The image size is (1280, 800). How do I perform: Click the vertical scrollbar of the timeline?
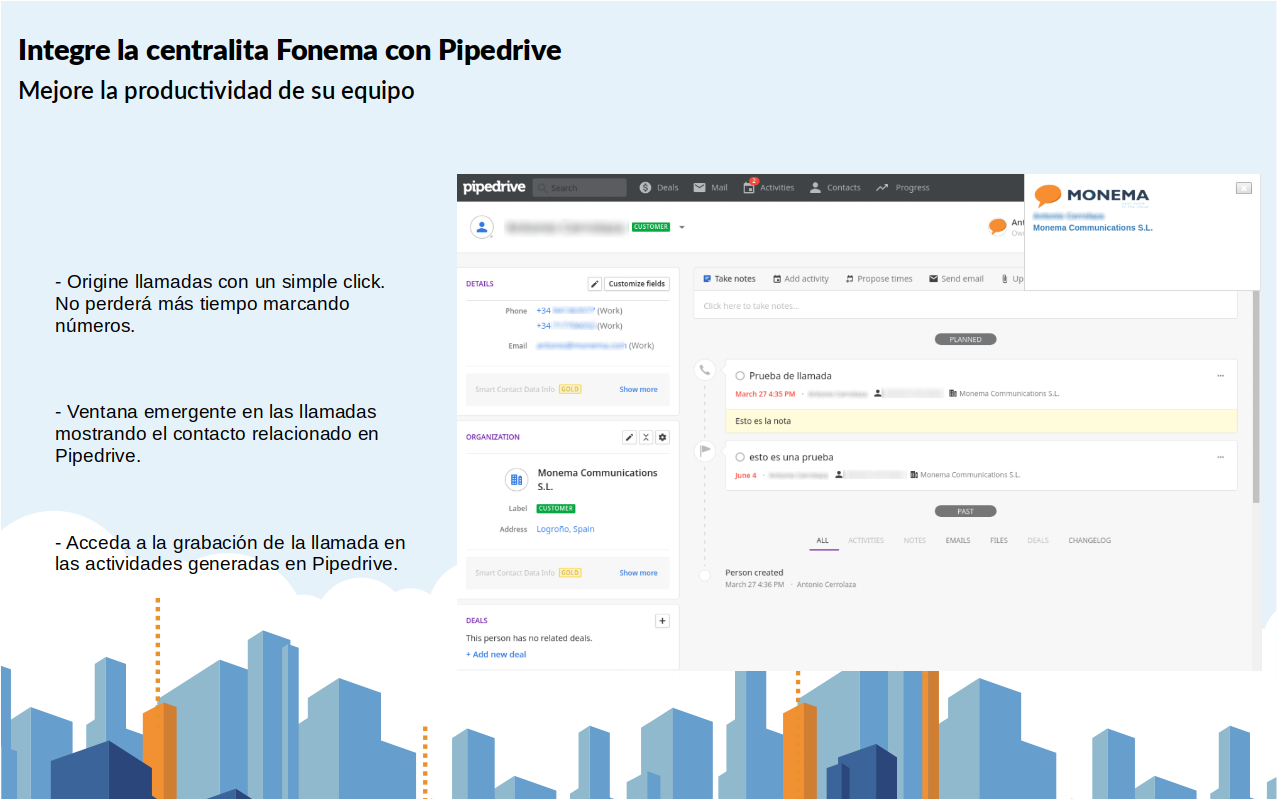click(x=1256, y=400)
